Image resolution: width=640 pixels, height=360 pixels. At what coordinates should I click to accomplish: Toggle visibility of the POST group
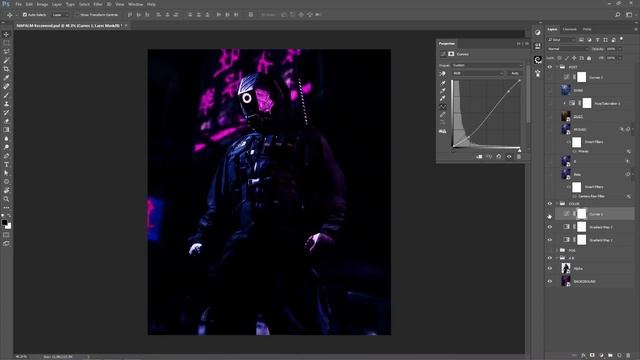pos(550,67)
